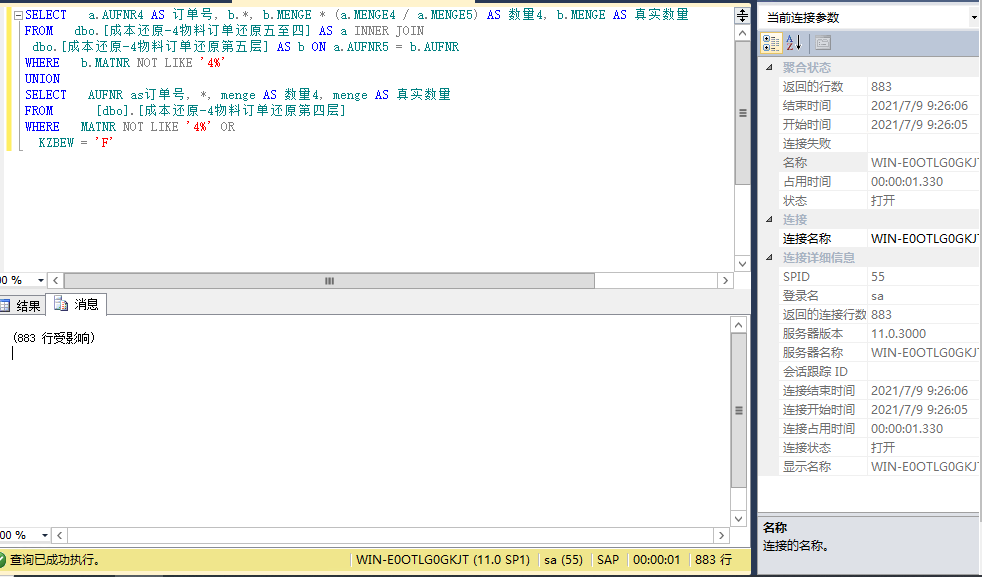Image resolution: width=982 pixels, height=577 pixels.
Task: Click the UNION keyword in the query
Action: point(43,79)
